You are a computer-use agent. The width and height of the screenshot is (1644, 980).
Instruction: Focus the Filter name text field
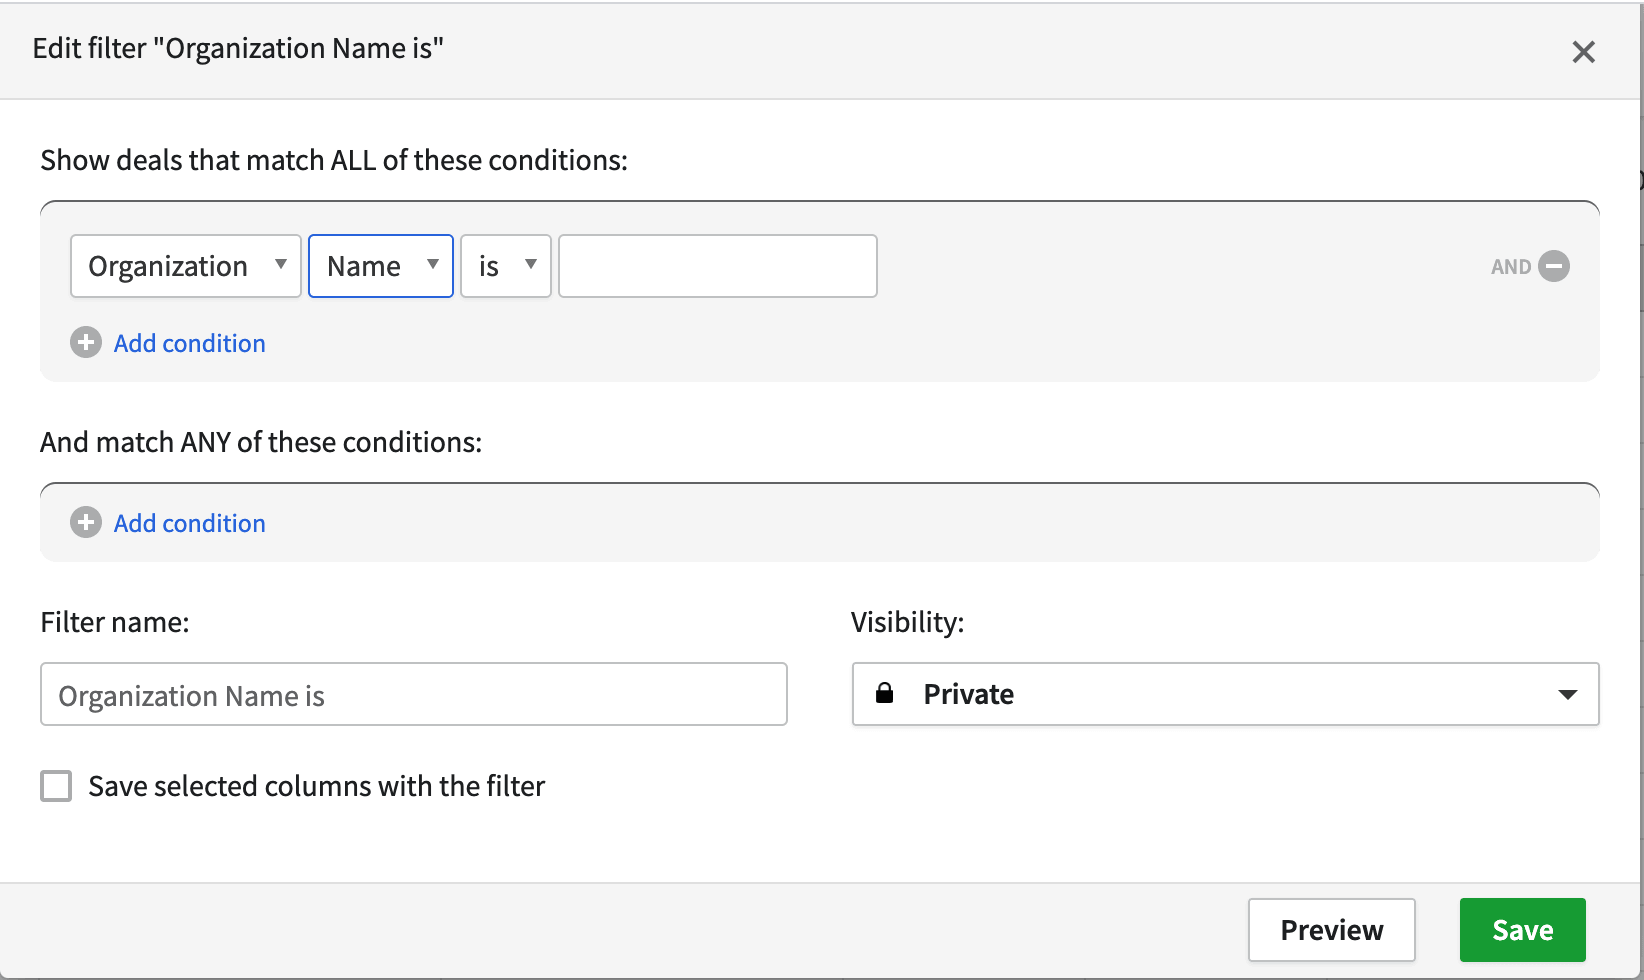coord(413,695)
